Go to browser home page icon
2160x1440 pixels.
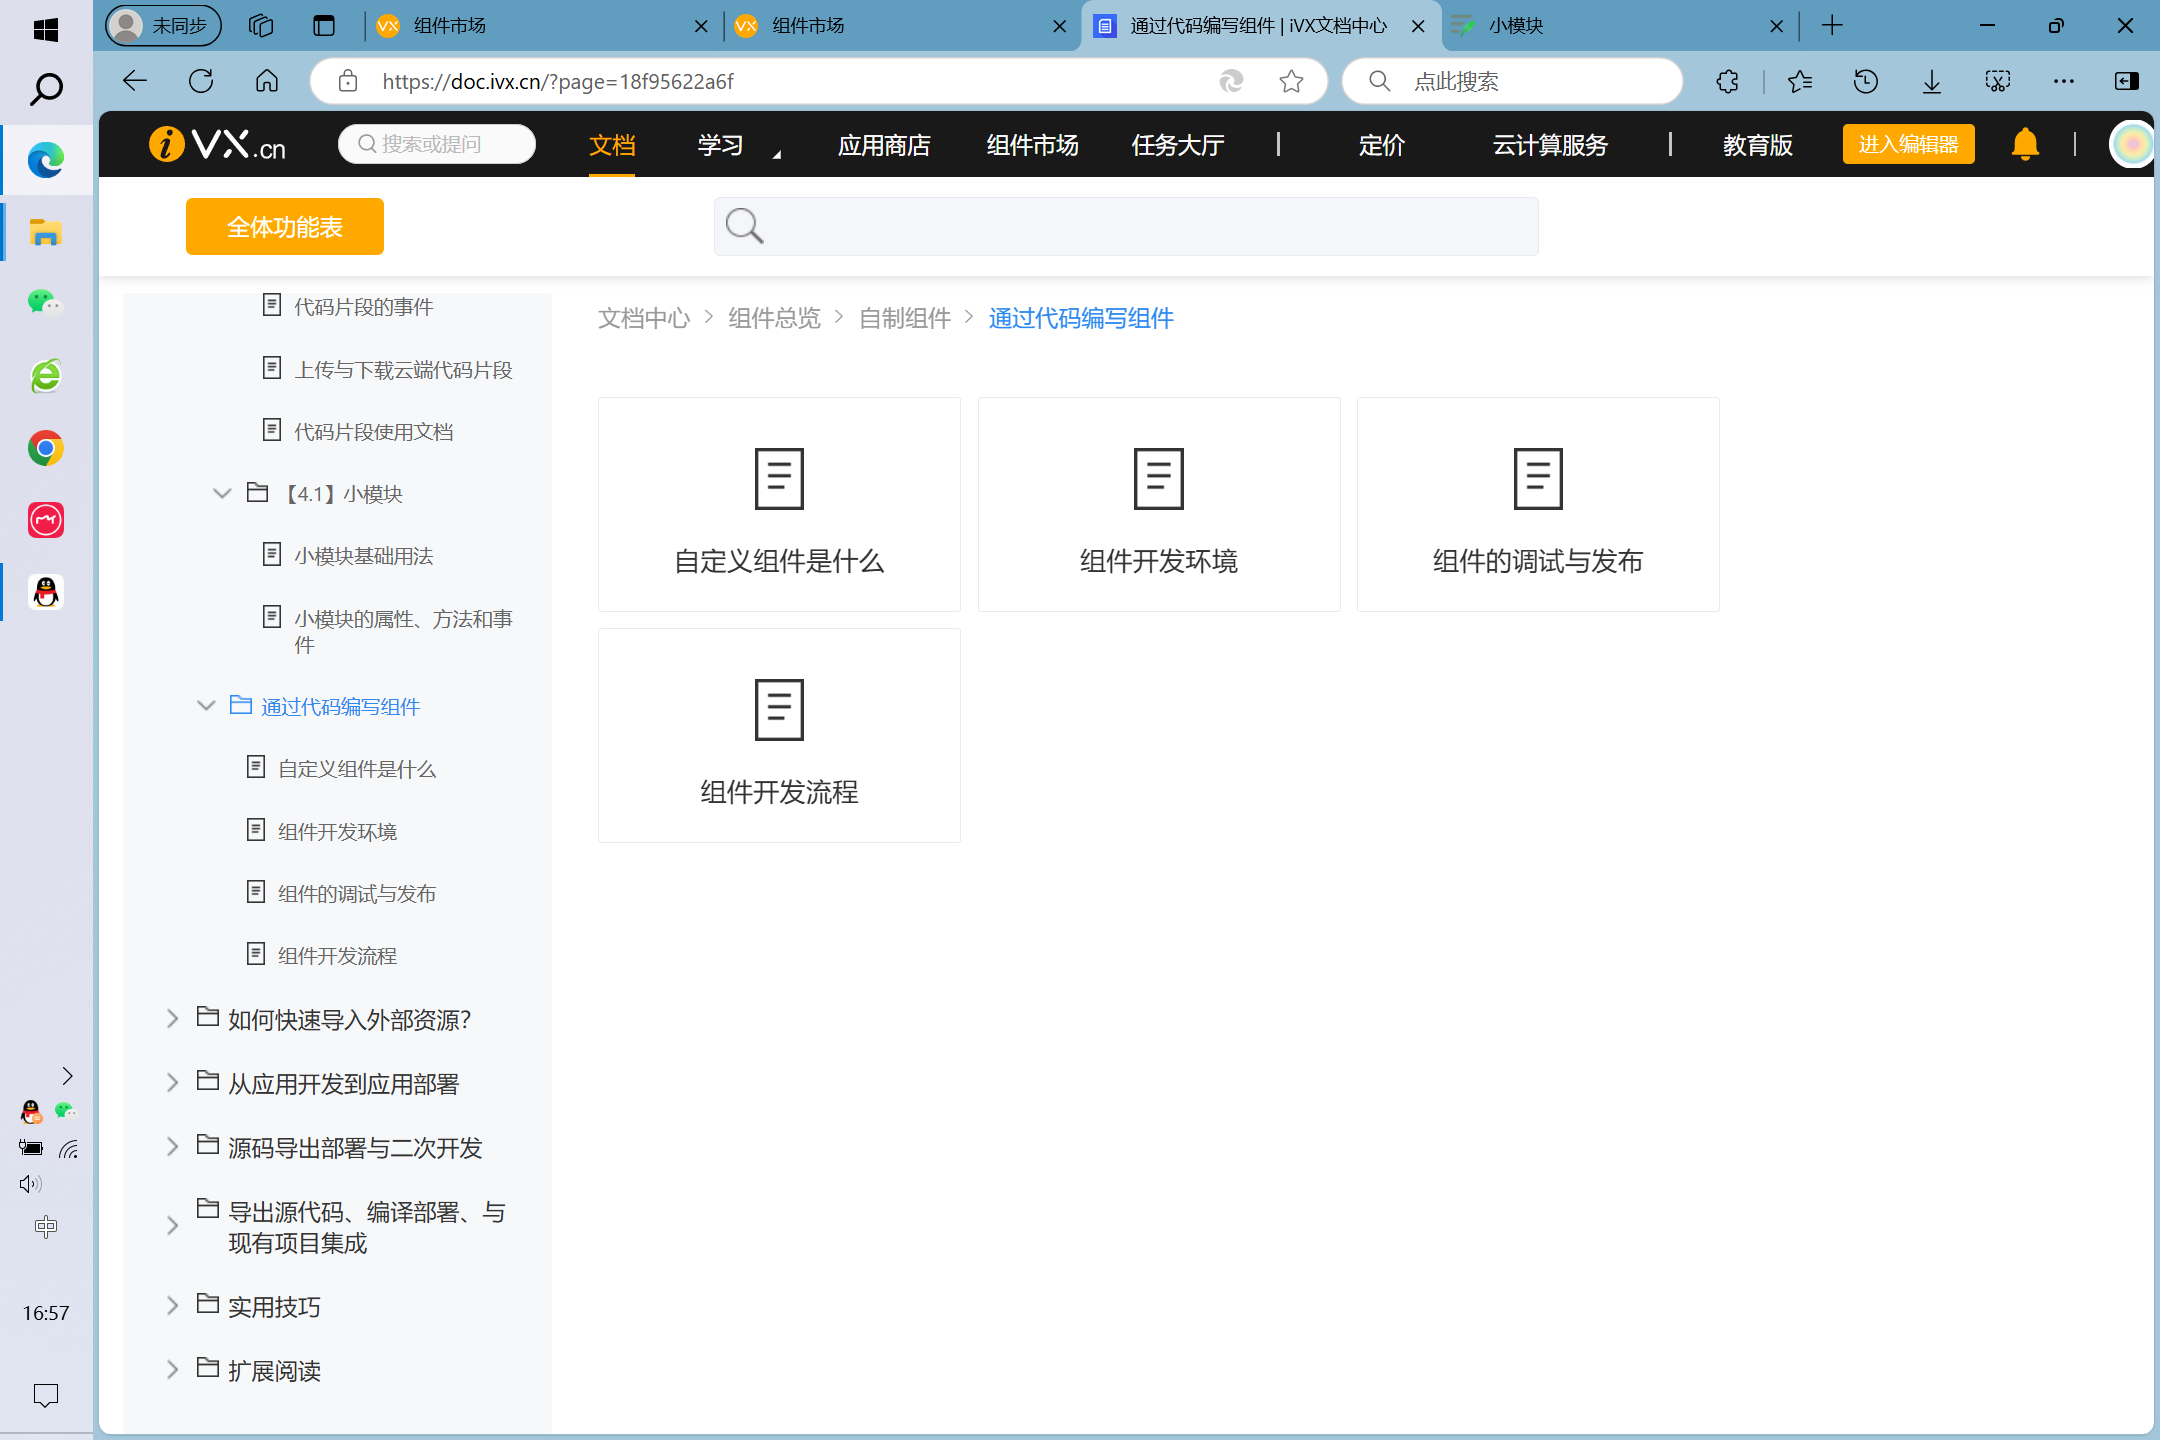pyautogui.click(x=267, y=81)
